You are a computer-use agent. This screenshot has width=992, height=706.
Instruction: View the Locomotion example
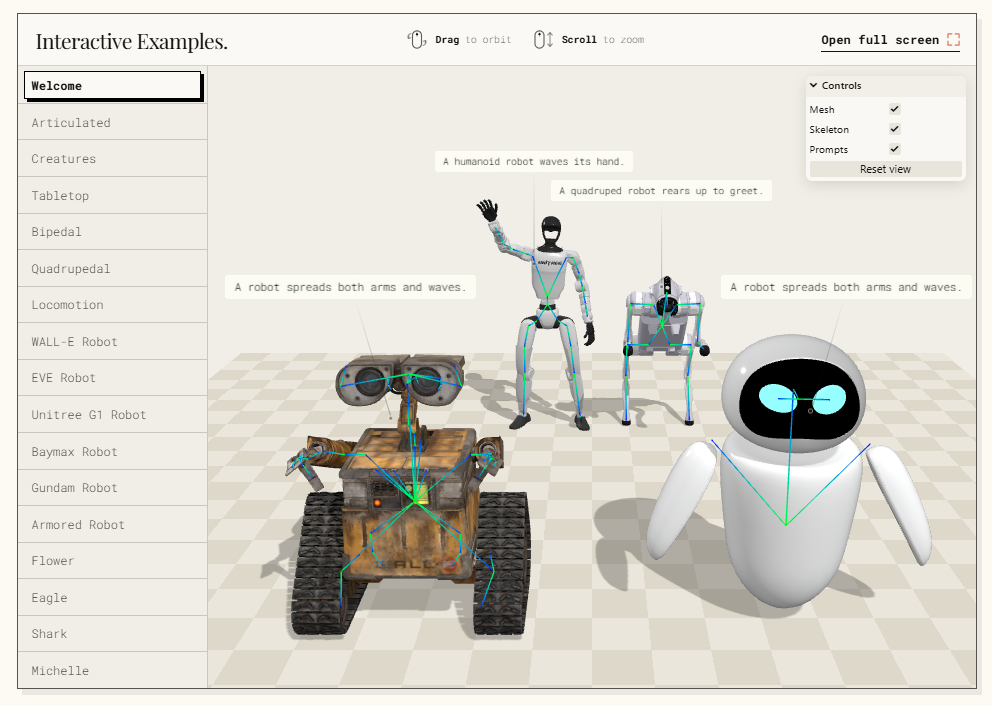[113, 305]
